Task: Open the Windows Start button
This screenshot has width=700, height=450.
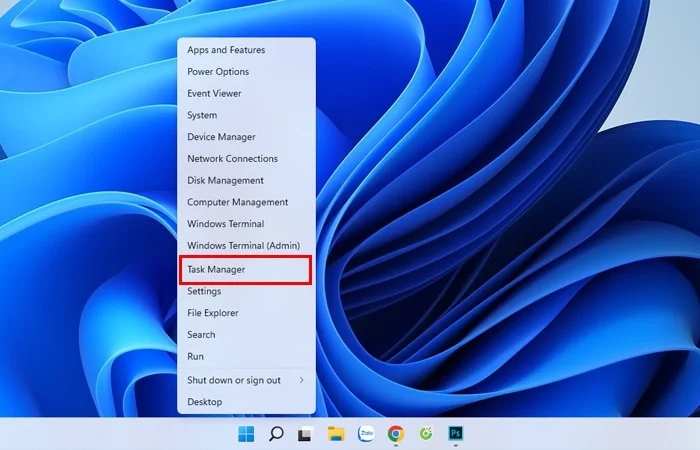Action: click(246, 433)
